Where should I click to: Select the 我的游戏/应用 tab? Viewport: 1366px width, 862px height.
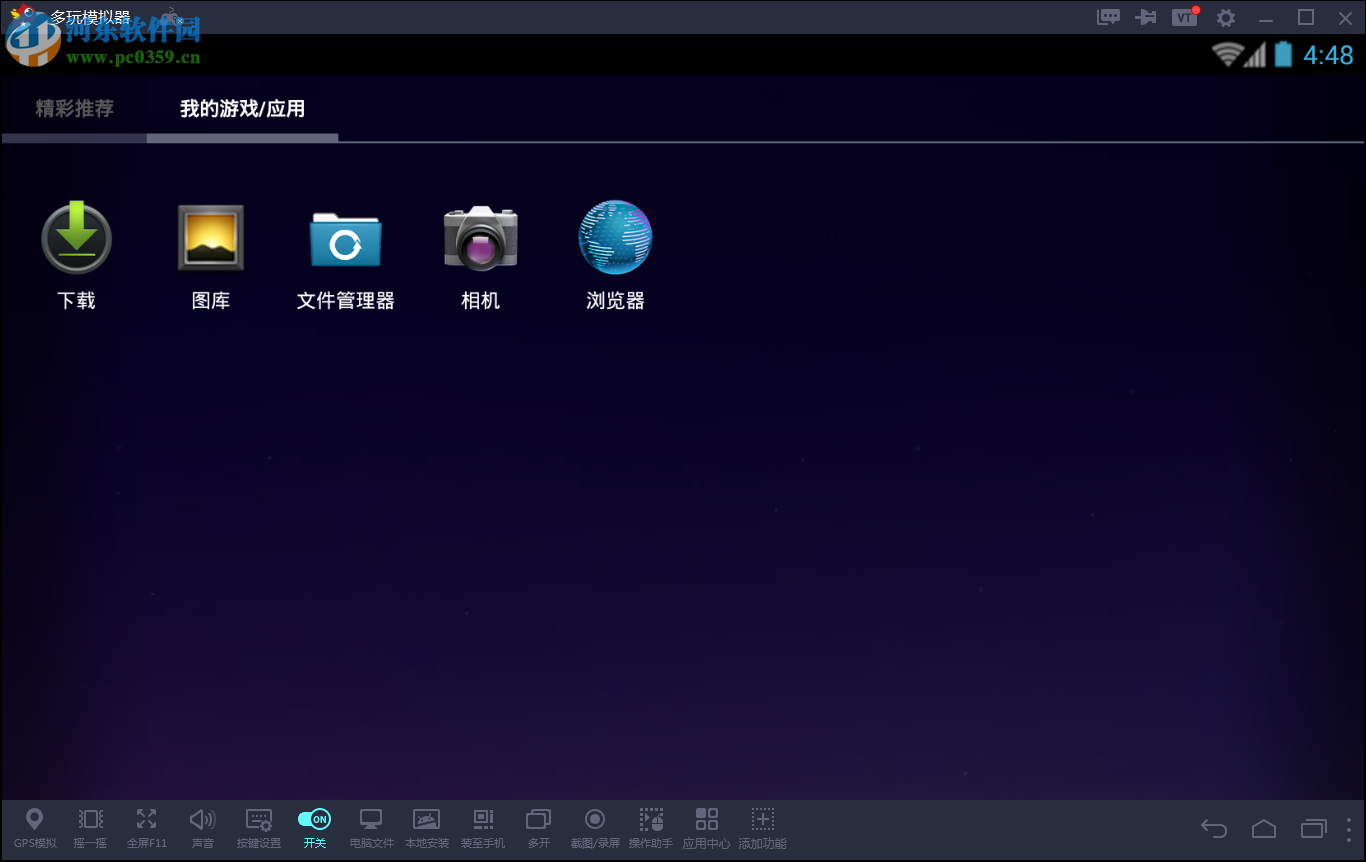pyautogui.click(x=240, y=108)
